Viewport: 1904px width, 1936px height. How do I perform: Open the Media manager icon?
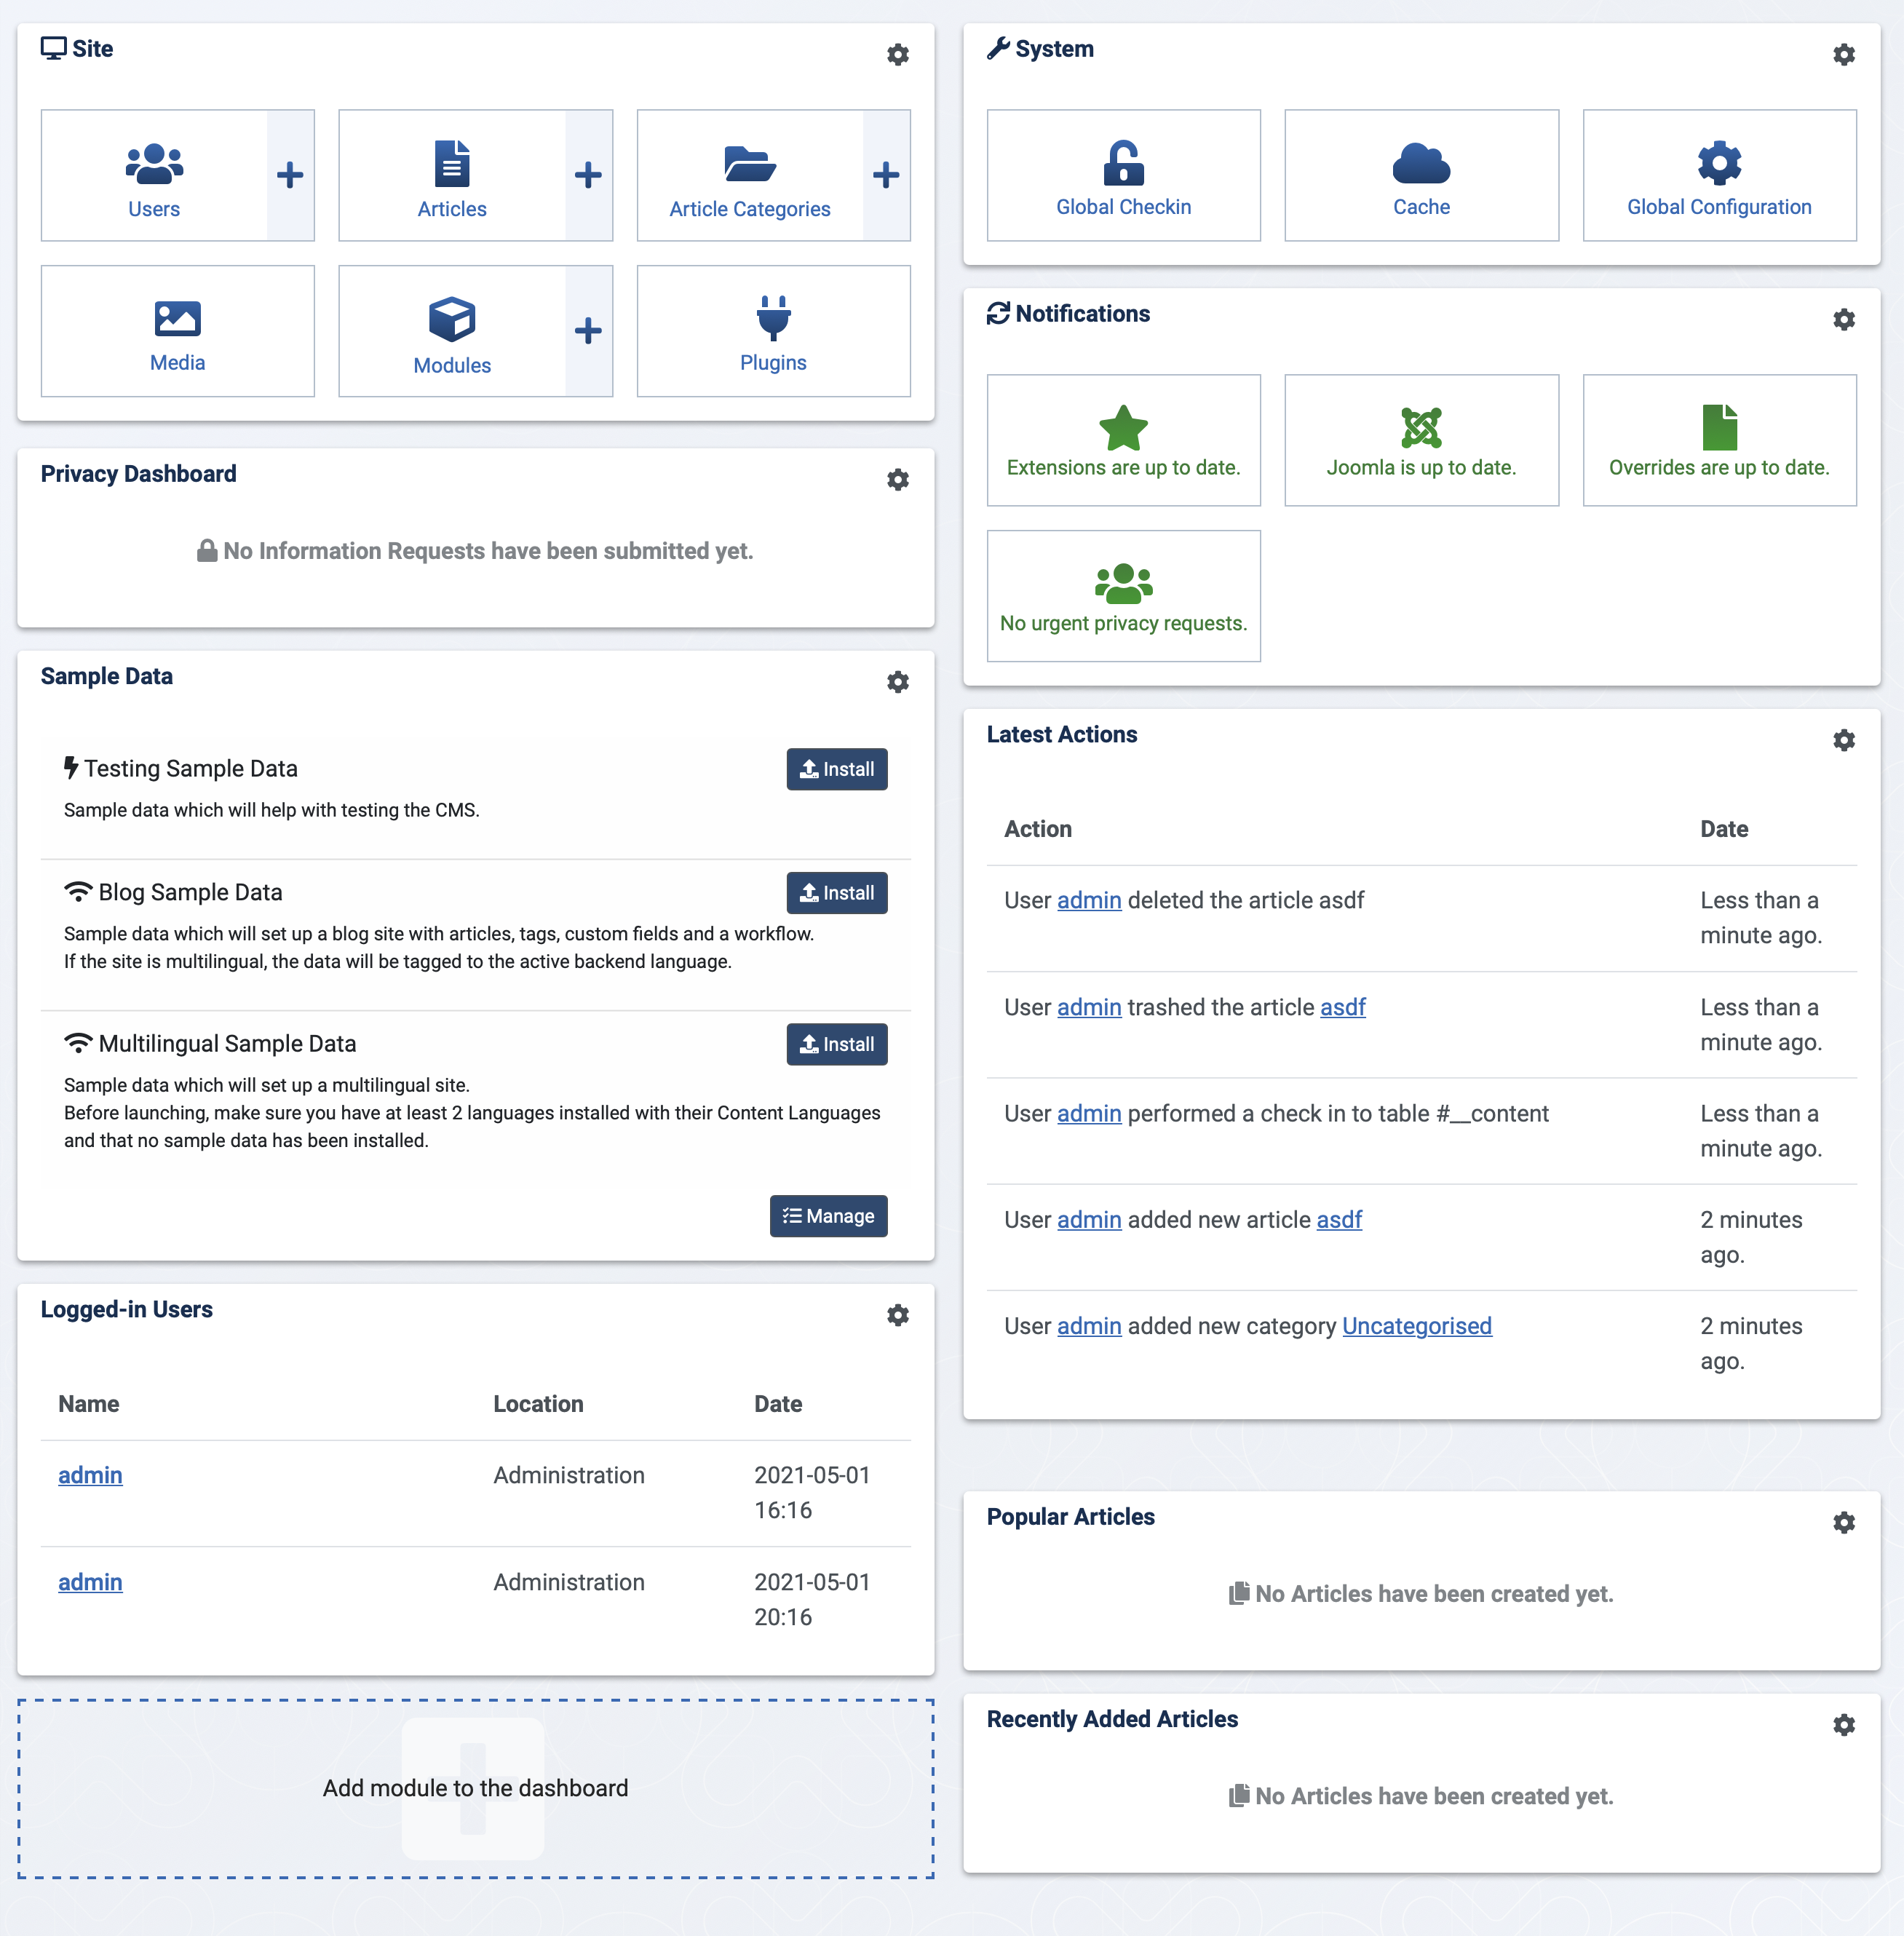178,331
